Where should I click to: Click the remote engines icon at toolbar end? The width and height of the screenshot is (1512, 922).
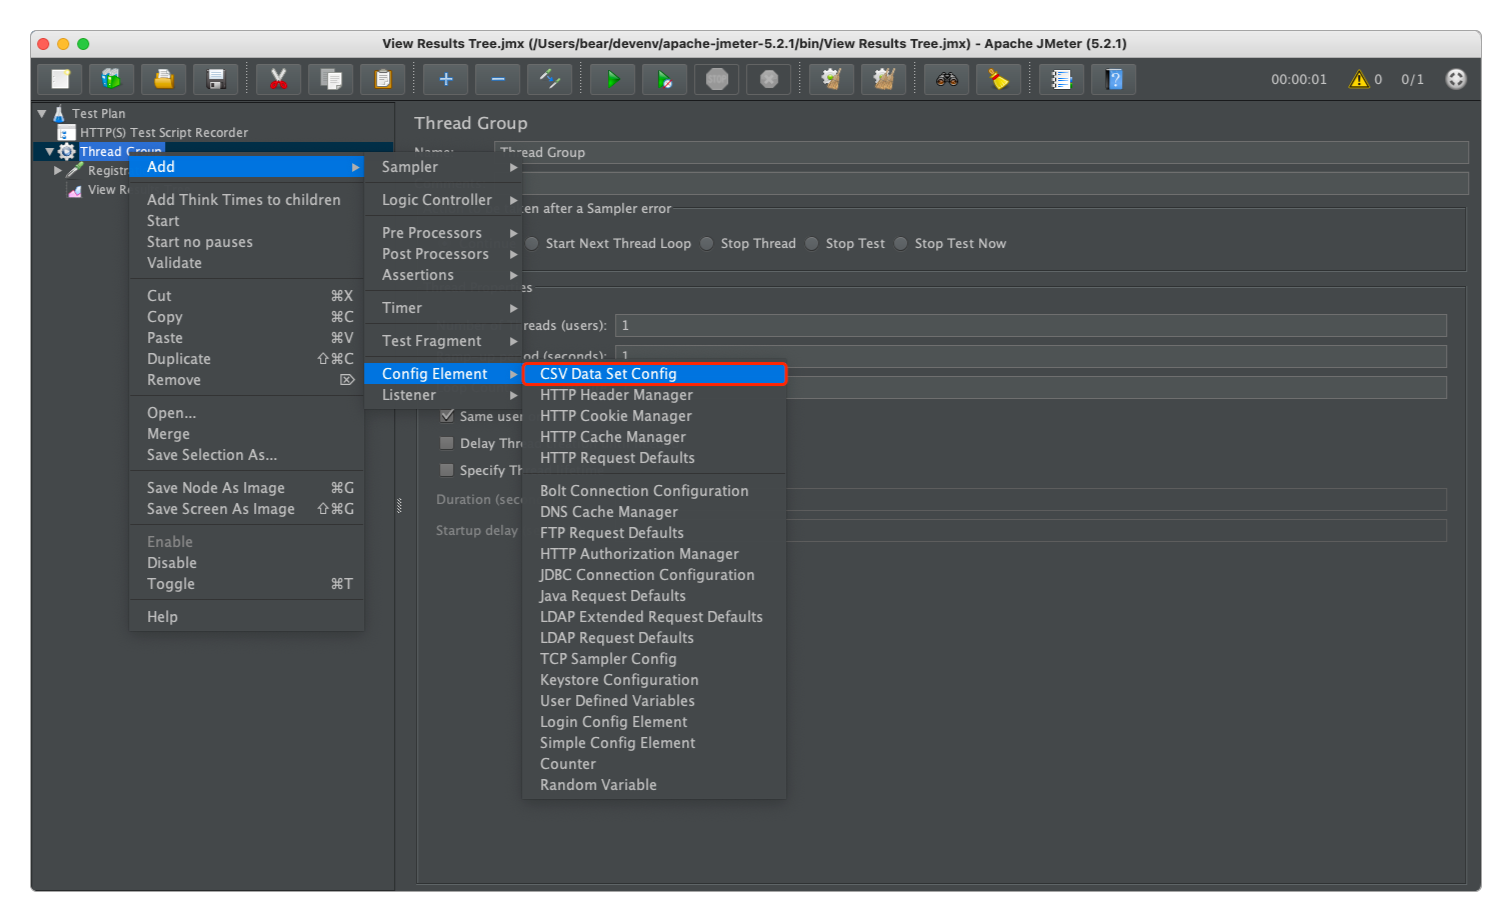pos(1456,79)
